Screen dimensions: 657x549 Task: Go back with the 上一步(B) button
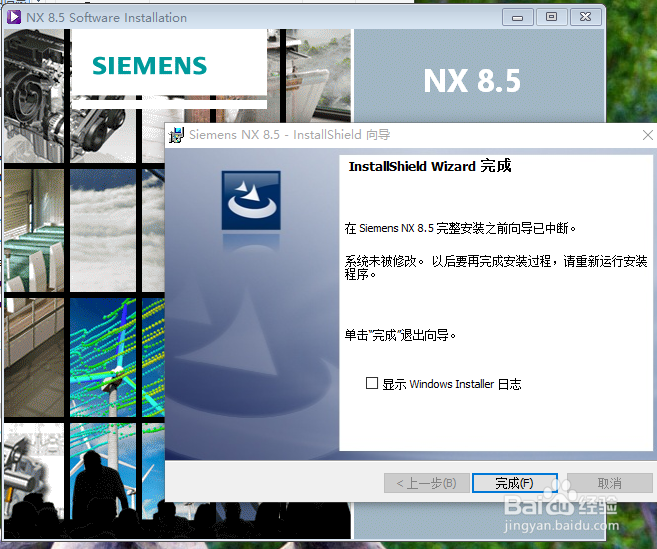pyautogui.click(x=427, y=483)
